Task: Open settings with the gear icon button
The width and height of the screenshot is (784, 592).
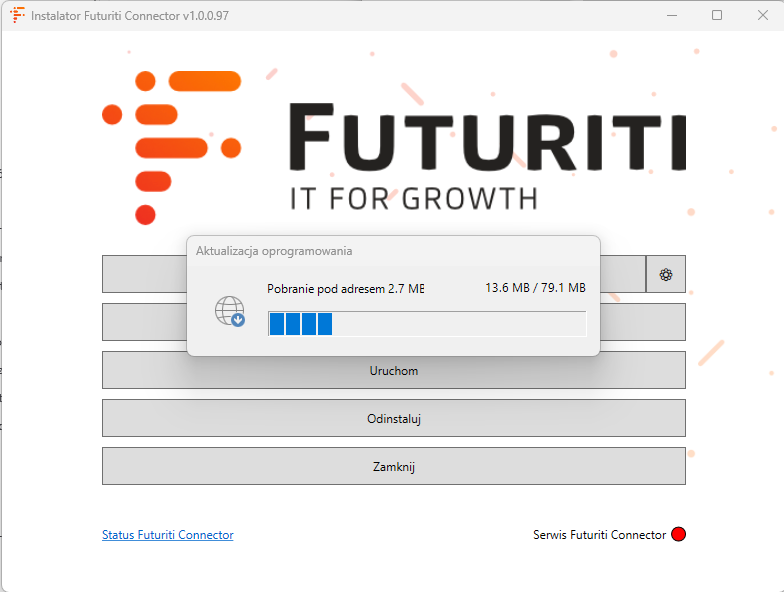Action: (666, 274)
